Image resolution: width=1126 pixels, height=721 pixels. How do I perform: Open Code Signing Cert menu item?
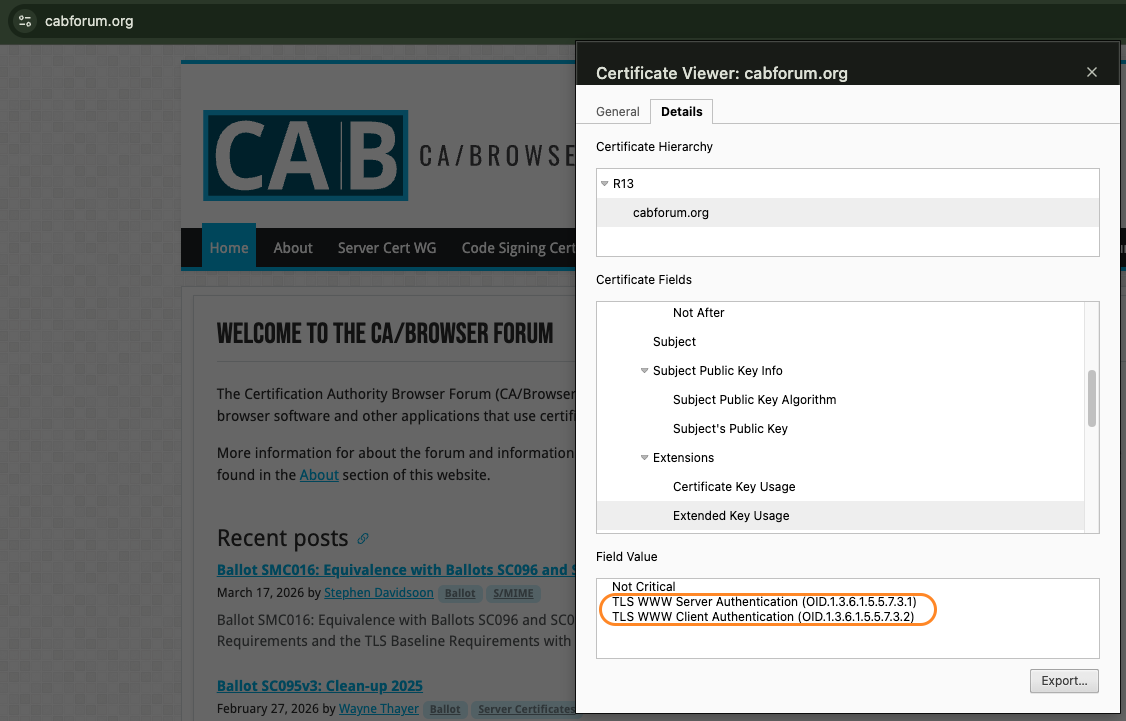[518, 248]
